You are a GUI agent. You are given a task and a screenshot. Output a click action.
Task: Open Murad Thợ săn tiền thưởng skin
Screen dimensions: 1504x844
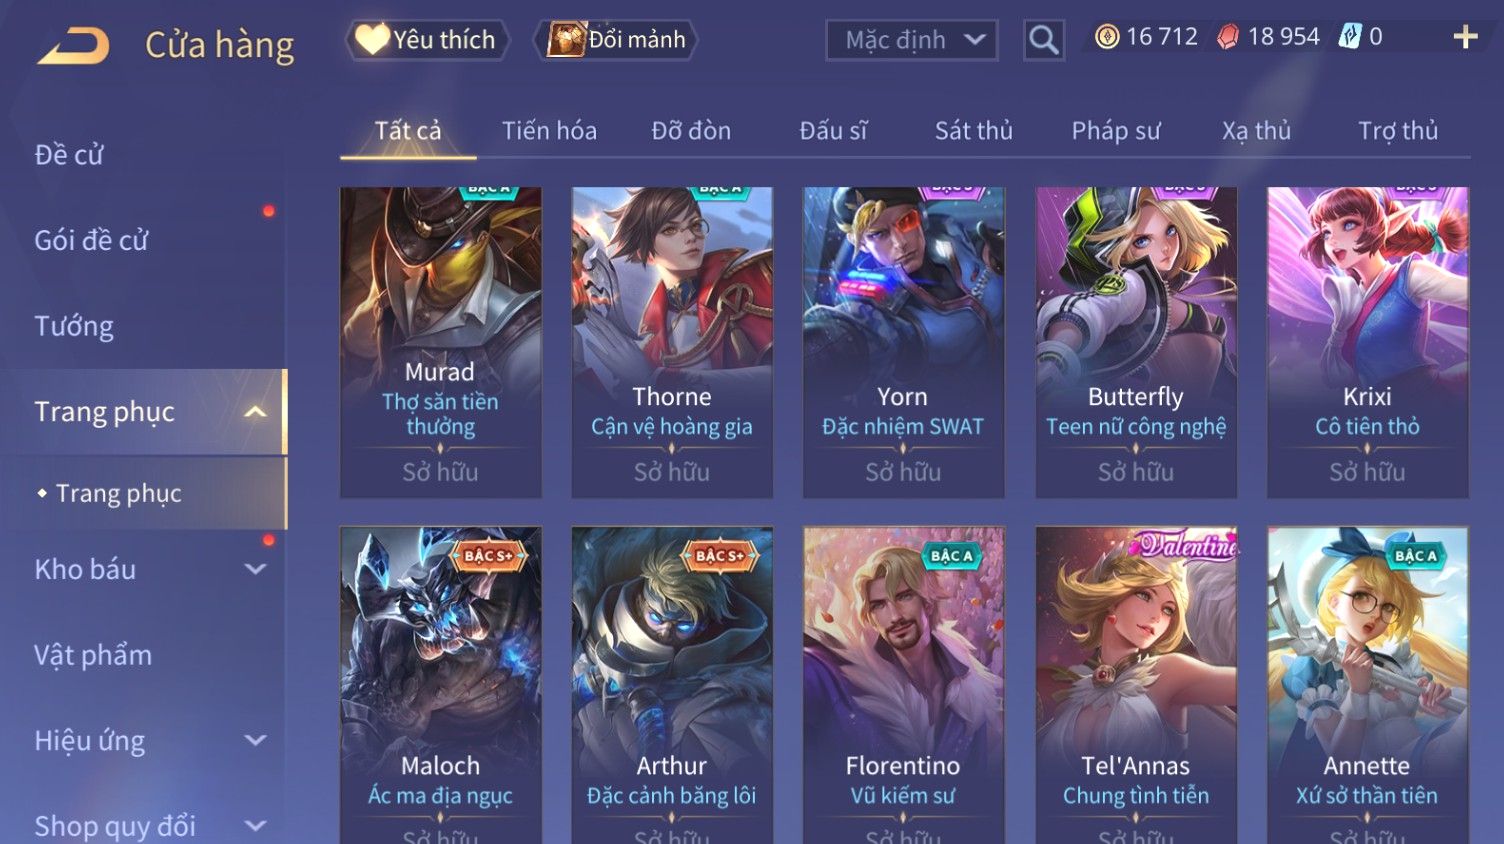pyautogui.click(x=440, y=342)
